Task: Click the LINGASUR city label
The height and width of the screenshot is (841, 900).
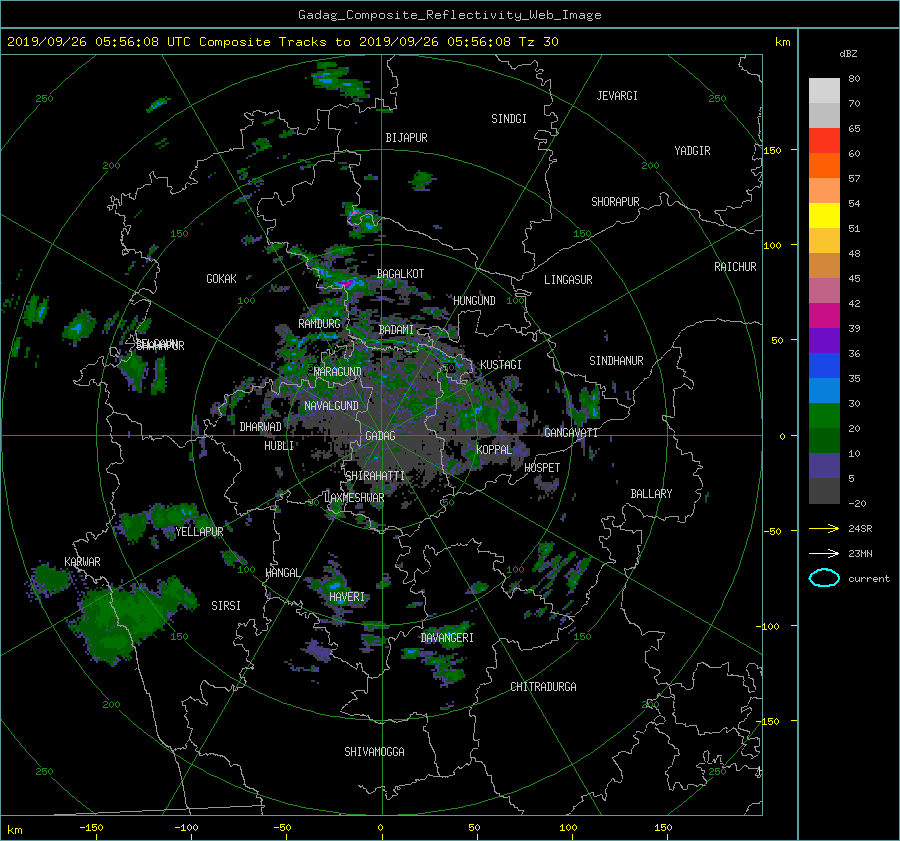Action: pos(568,280)
